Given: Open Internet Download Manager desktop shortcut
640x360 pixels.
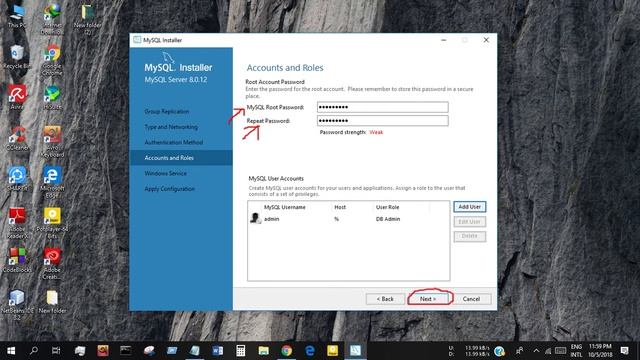Looking at the screenshot, I should click(x=52, y=18).
